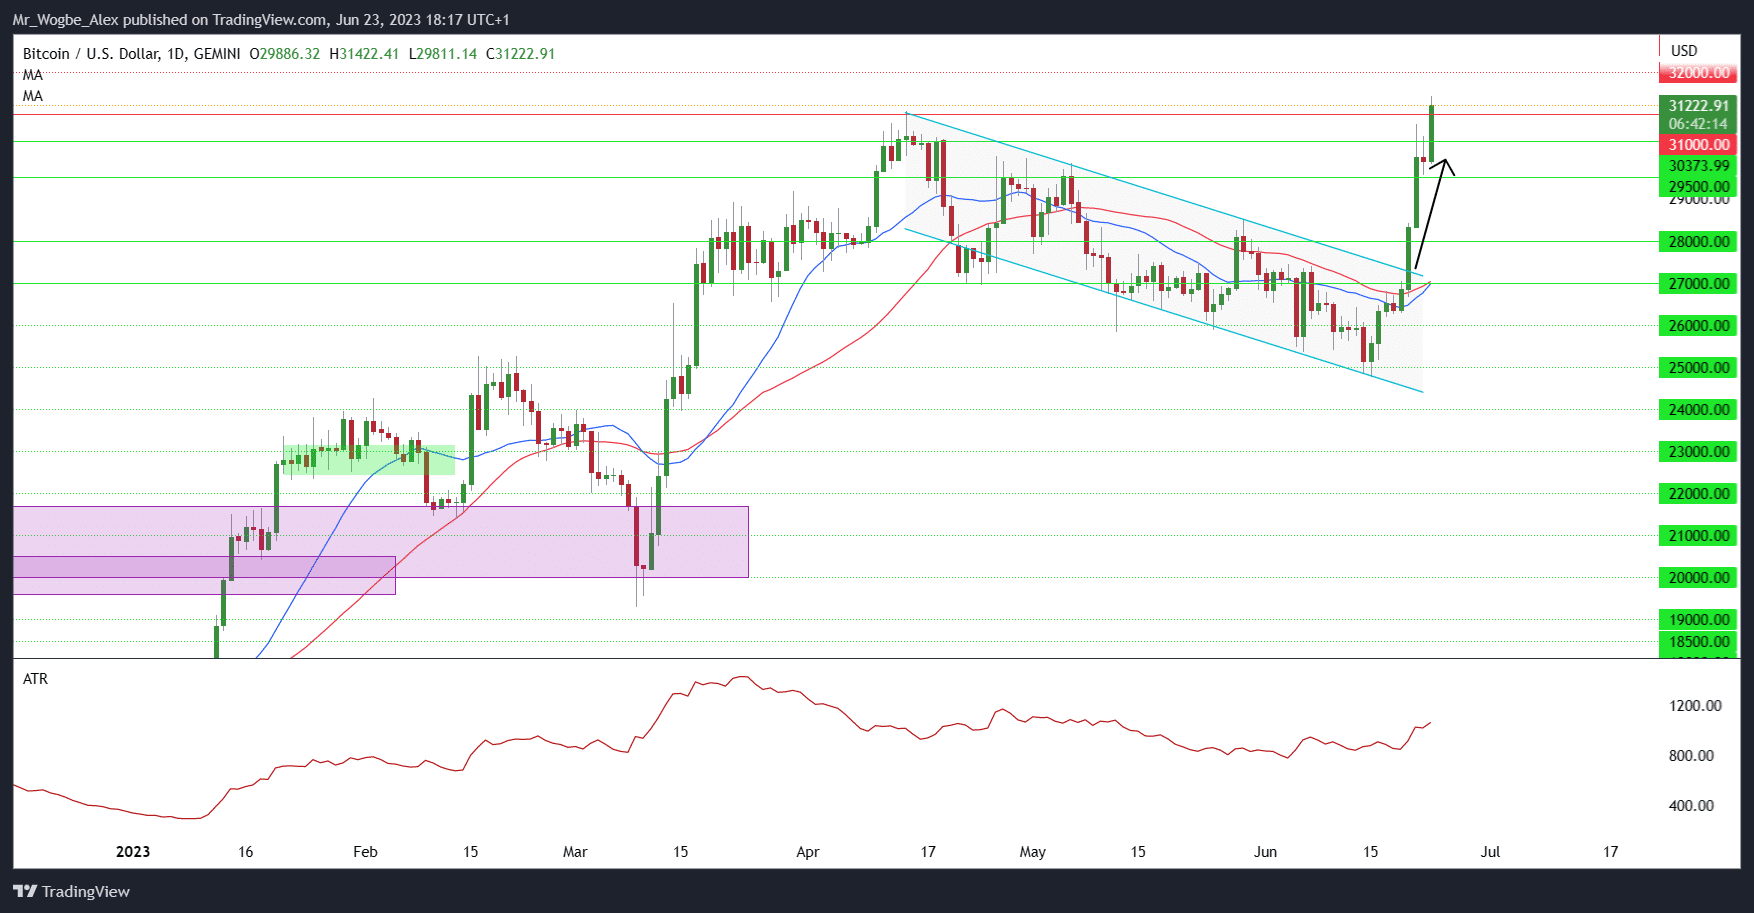Click the Feb label on the time axis
The width and height of the screenshot is (1754, 913).
tap(365, 852)
